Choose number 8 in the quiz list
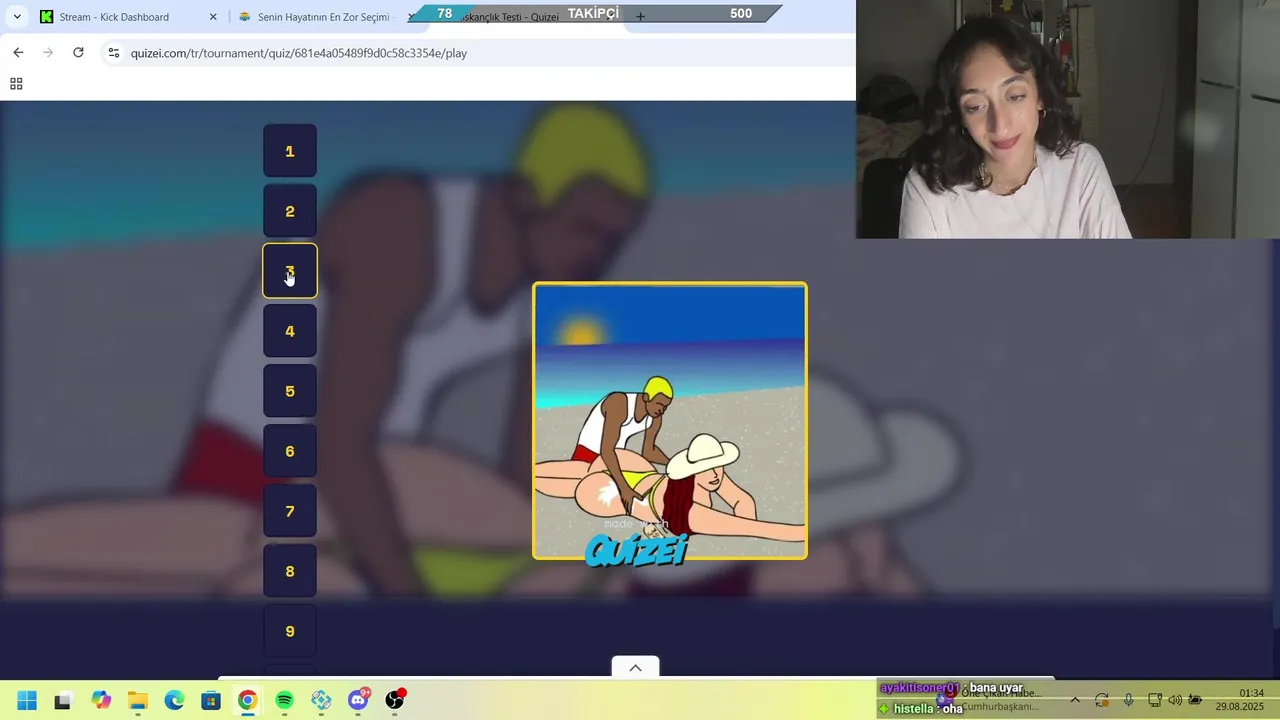The width and height of the screenshot is (1280, 720). tap(290, 571)
